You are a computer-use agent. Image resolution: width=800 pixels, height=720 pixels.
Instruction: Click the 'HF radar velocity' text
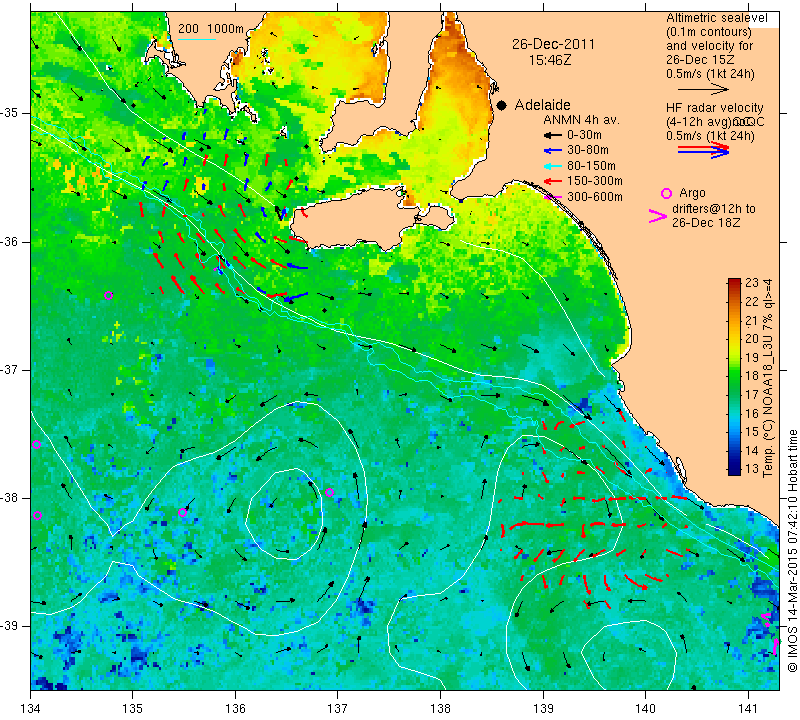pyautogui.click(x=714, y=108)
